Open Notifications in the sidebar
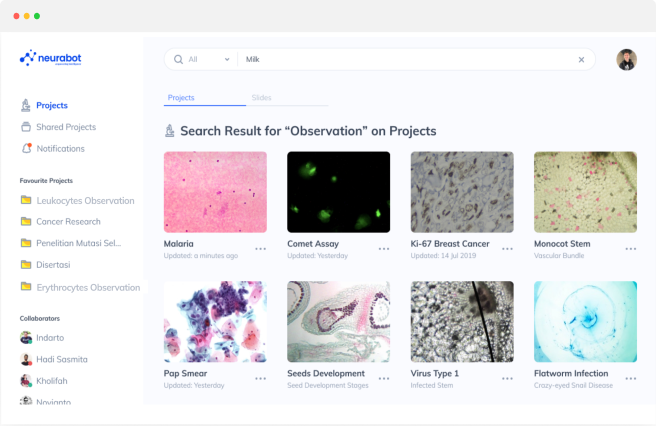The width and height of the screenshot is (656, 426). (x=60, y=149)
